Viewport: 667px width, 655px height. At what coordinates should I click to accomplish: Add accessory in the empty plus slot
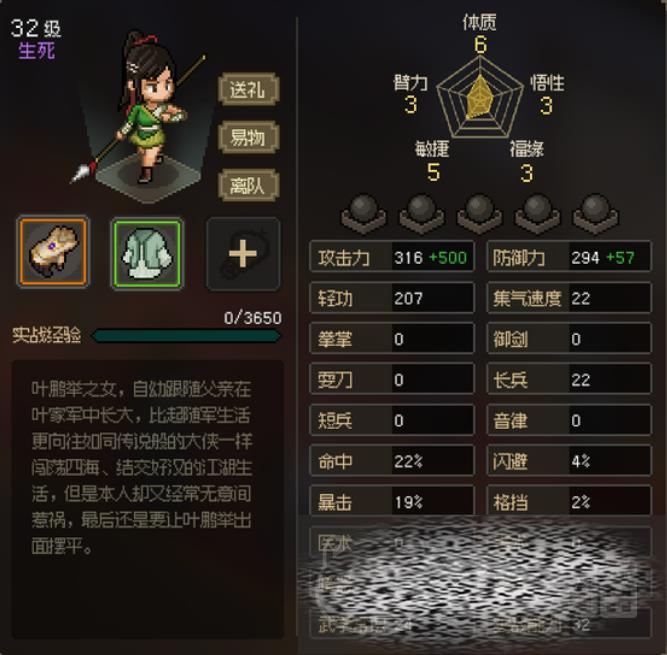(243, 254)
